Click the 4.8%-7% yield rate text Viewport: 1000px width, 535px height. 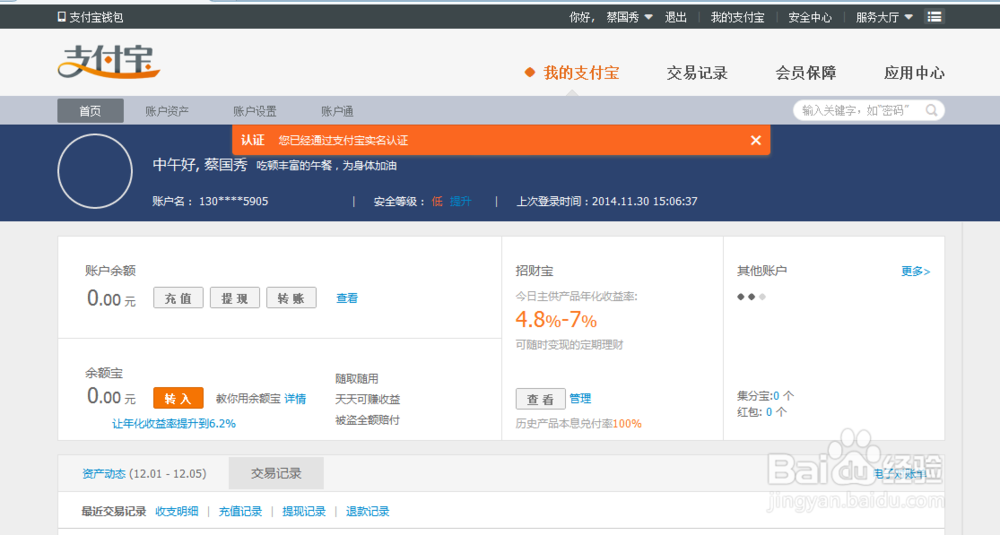[556, 319]
